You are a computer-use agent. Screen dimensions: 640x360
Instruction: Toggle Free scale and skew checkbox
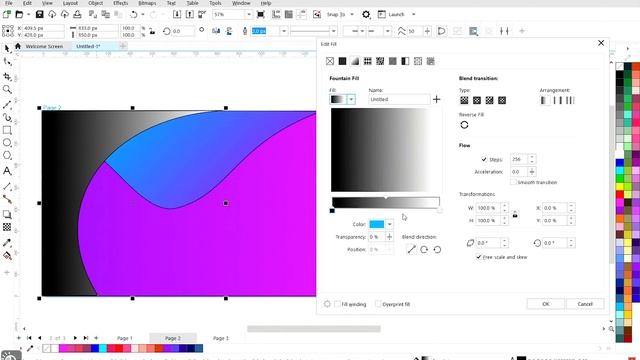(x=478, y=257)
